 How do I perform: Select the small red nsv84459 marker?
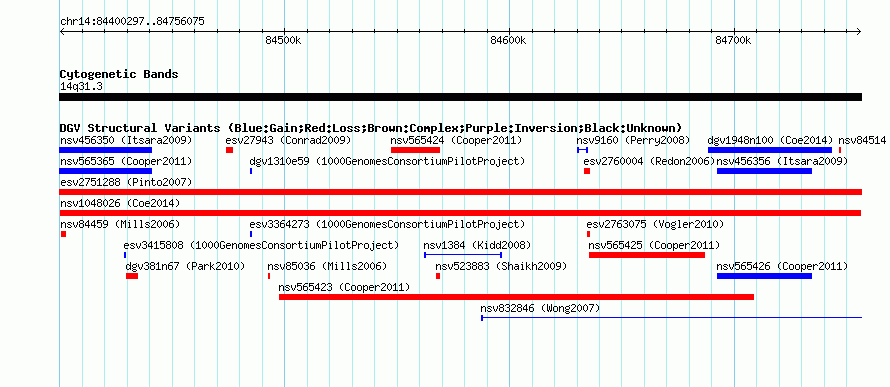[64, 234]
